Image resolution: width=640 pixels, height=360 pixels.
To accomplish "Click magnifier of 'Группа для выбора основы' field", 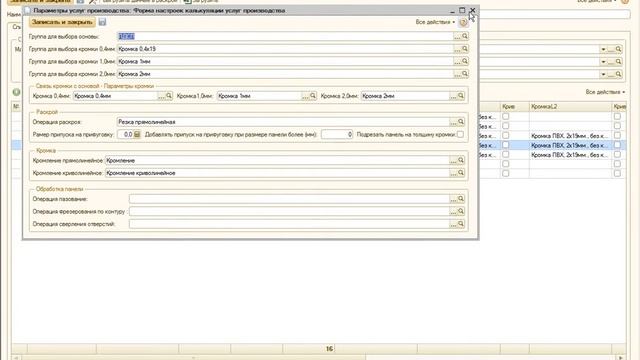I will pos(464,36).
